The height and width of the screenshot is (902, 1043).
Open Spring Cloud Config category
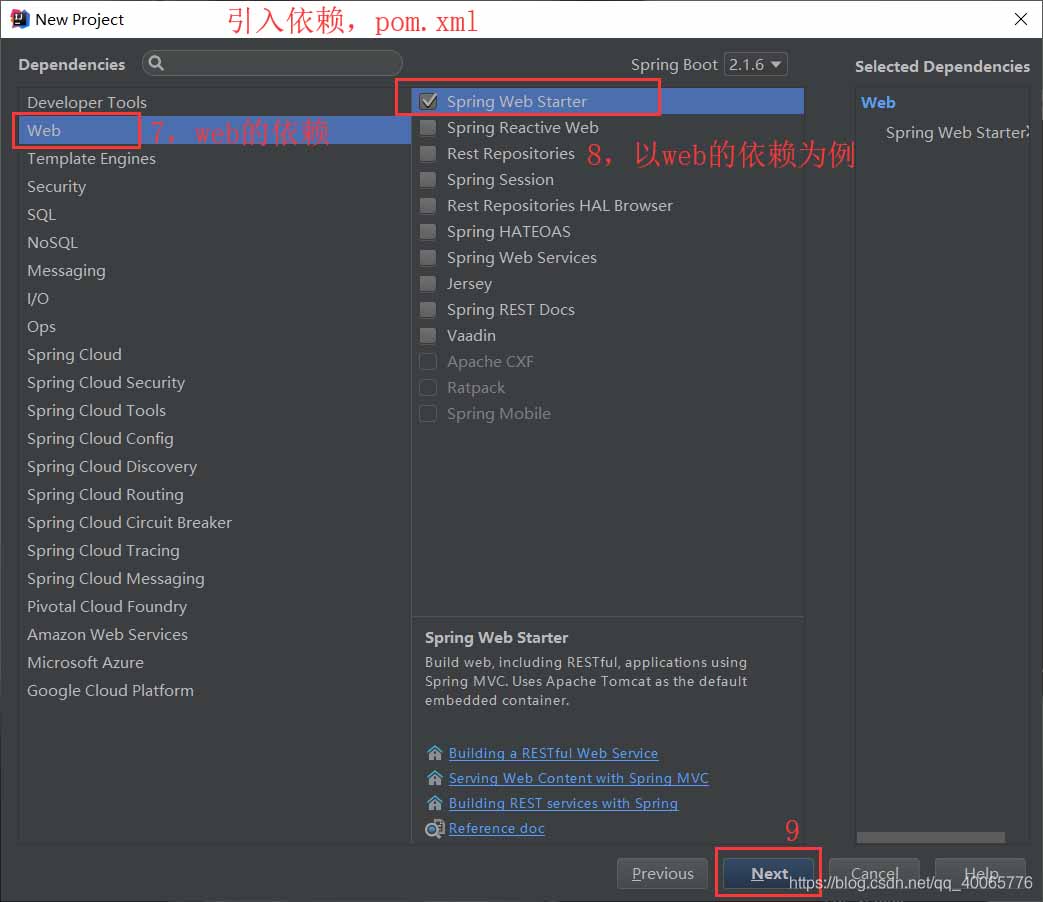tap(214, 438)
